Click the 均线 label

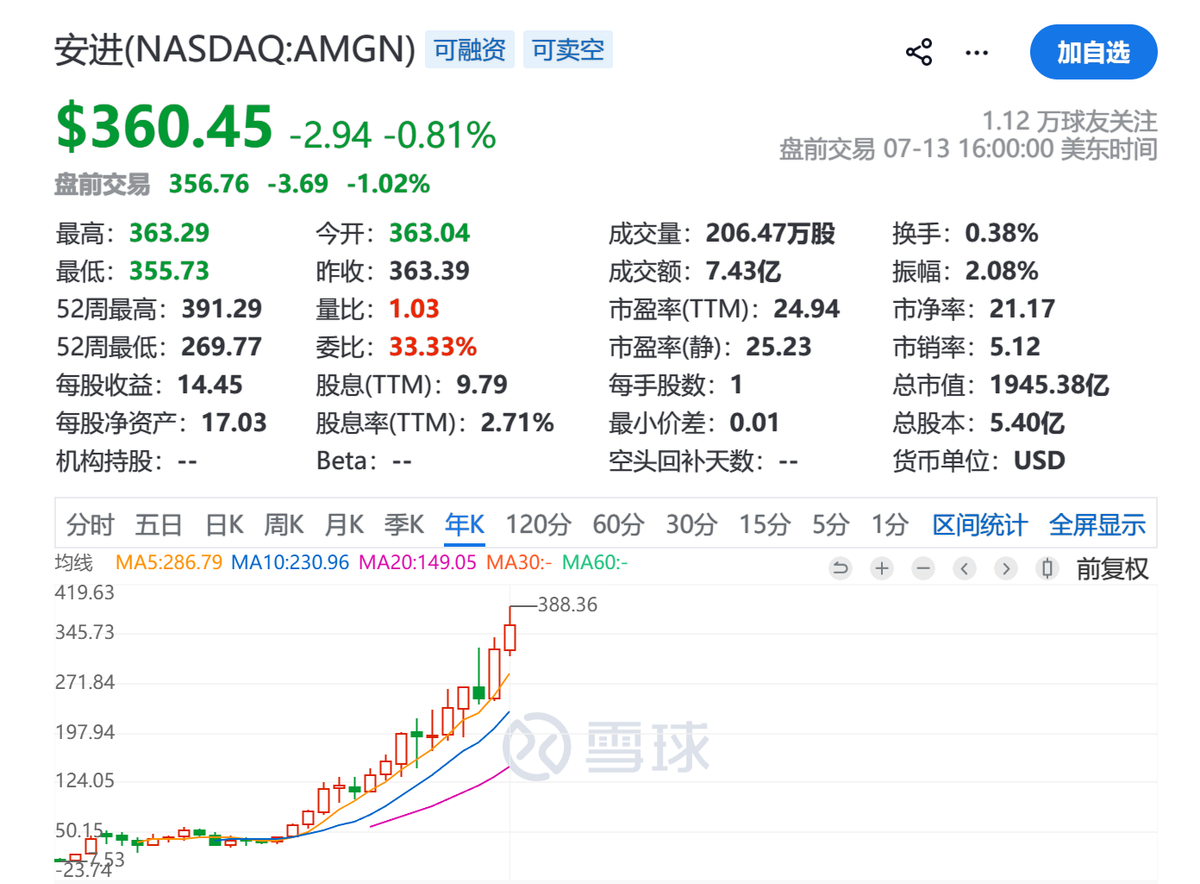73,562
